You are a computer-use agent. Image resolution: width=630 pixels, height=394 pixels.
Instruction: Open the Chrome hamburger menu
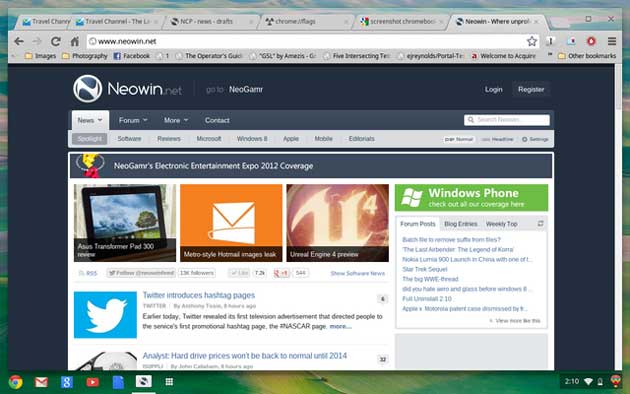coord(612,41)
